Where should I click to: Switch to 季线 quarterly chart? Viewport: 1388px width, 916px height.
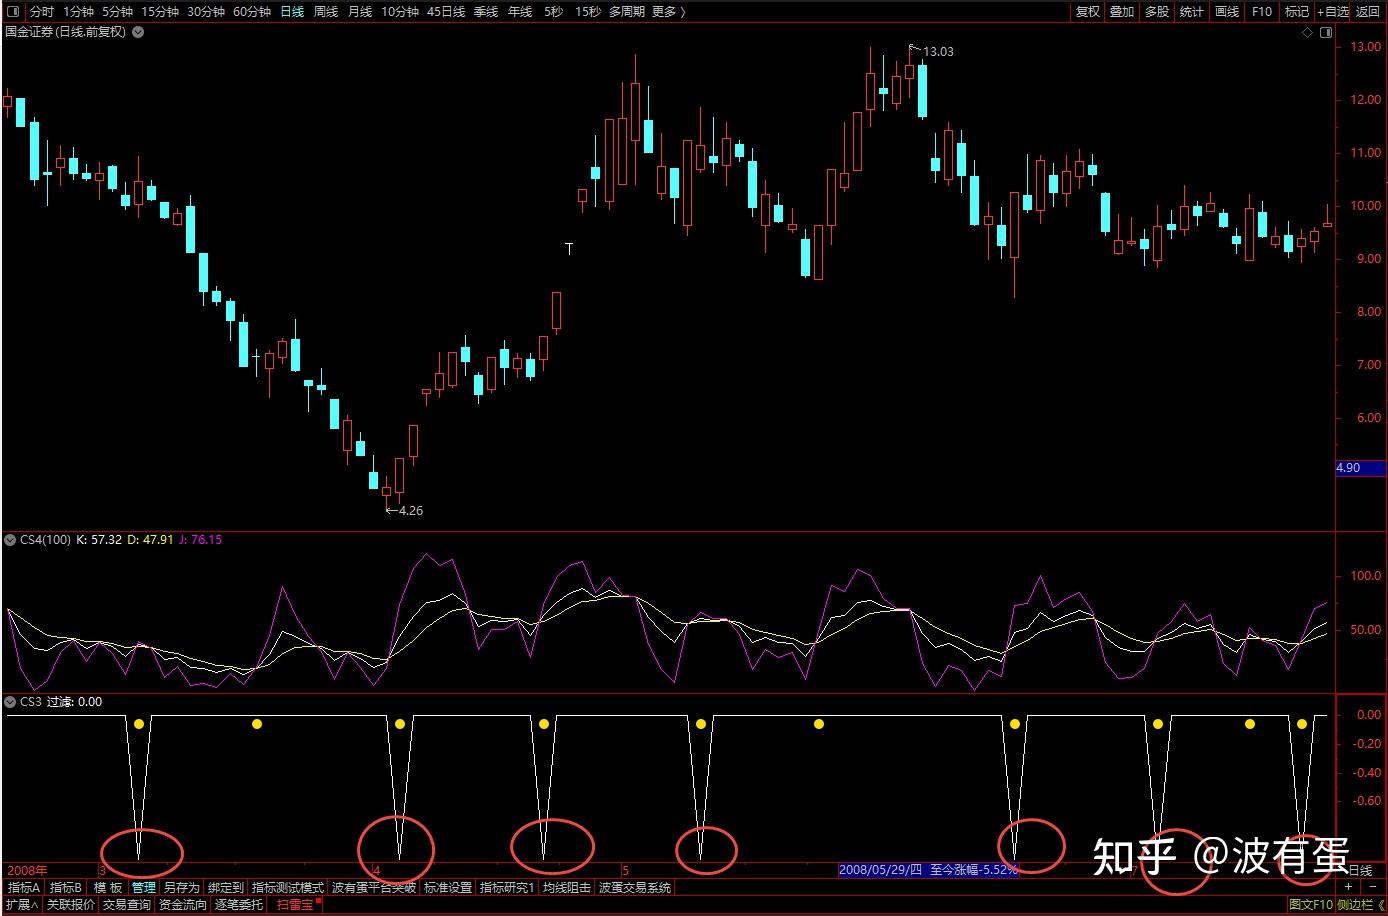pyautogui.click(x=486, y=12)
